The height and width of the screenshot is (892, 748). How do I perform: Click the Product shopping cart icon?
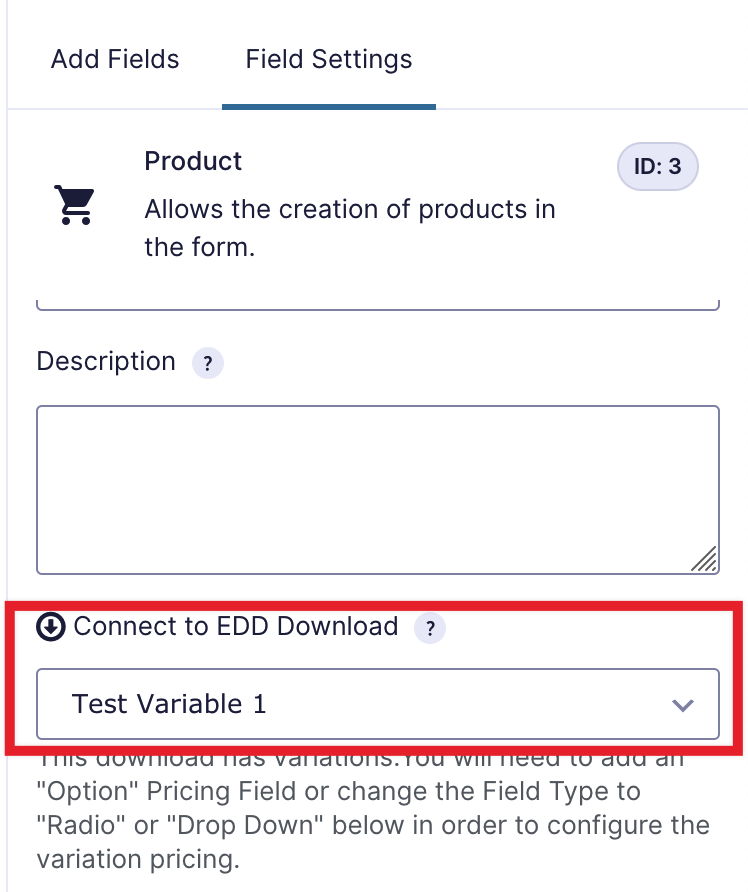click(73, 205)
